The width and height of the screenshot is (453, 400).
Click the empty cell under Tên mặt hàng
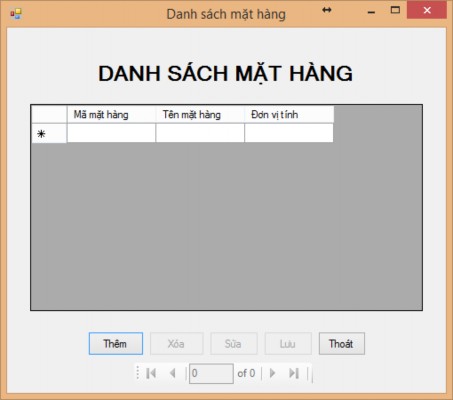[x=200, y=133]
